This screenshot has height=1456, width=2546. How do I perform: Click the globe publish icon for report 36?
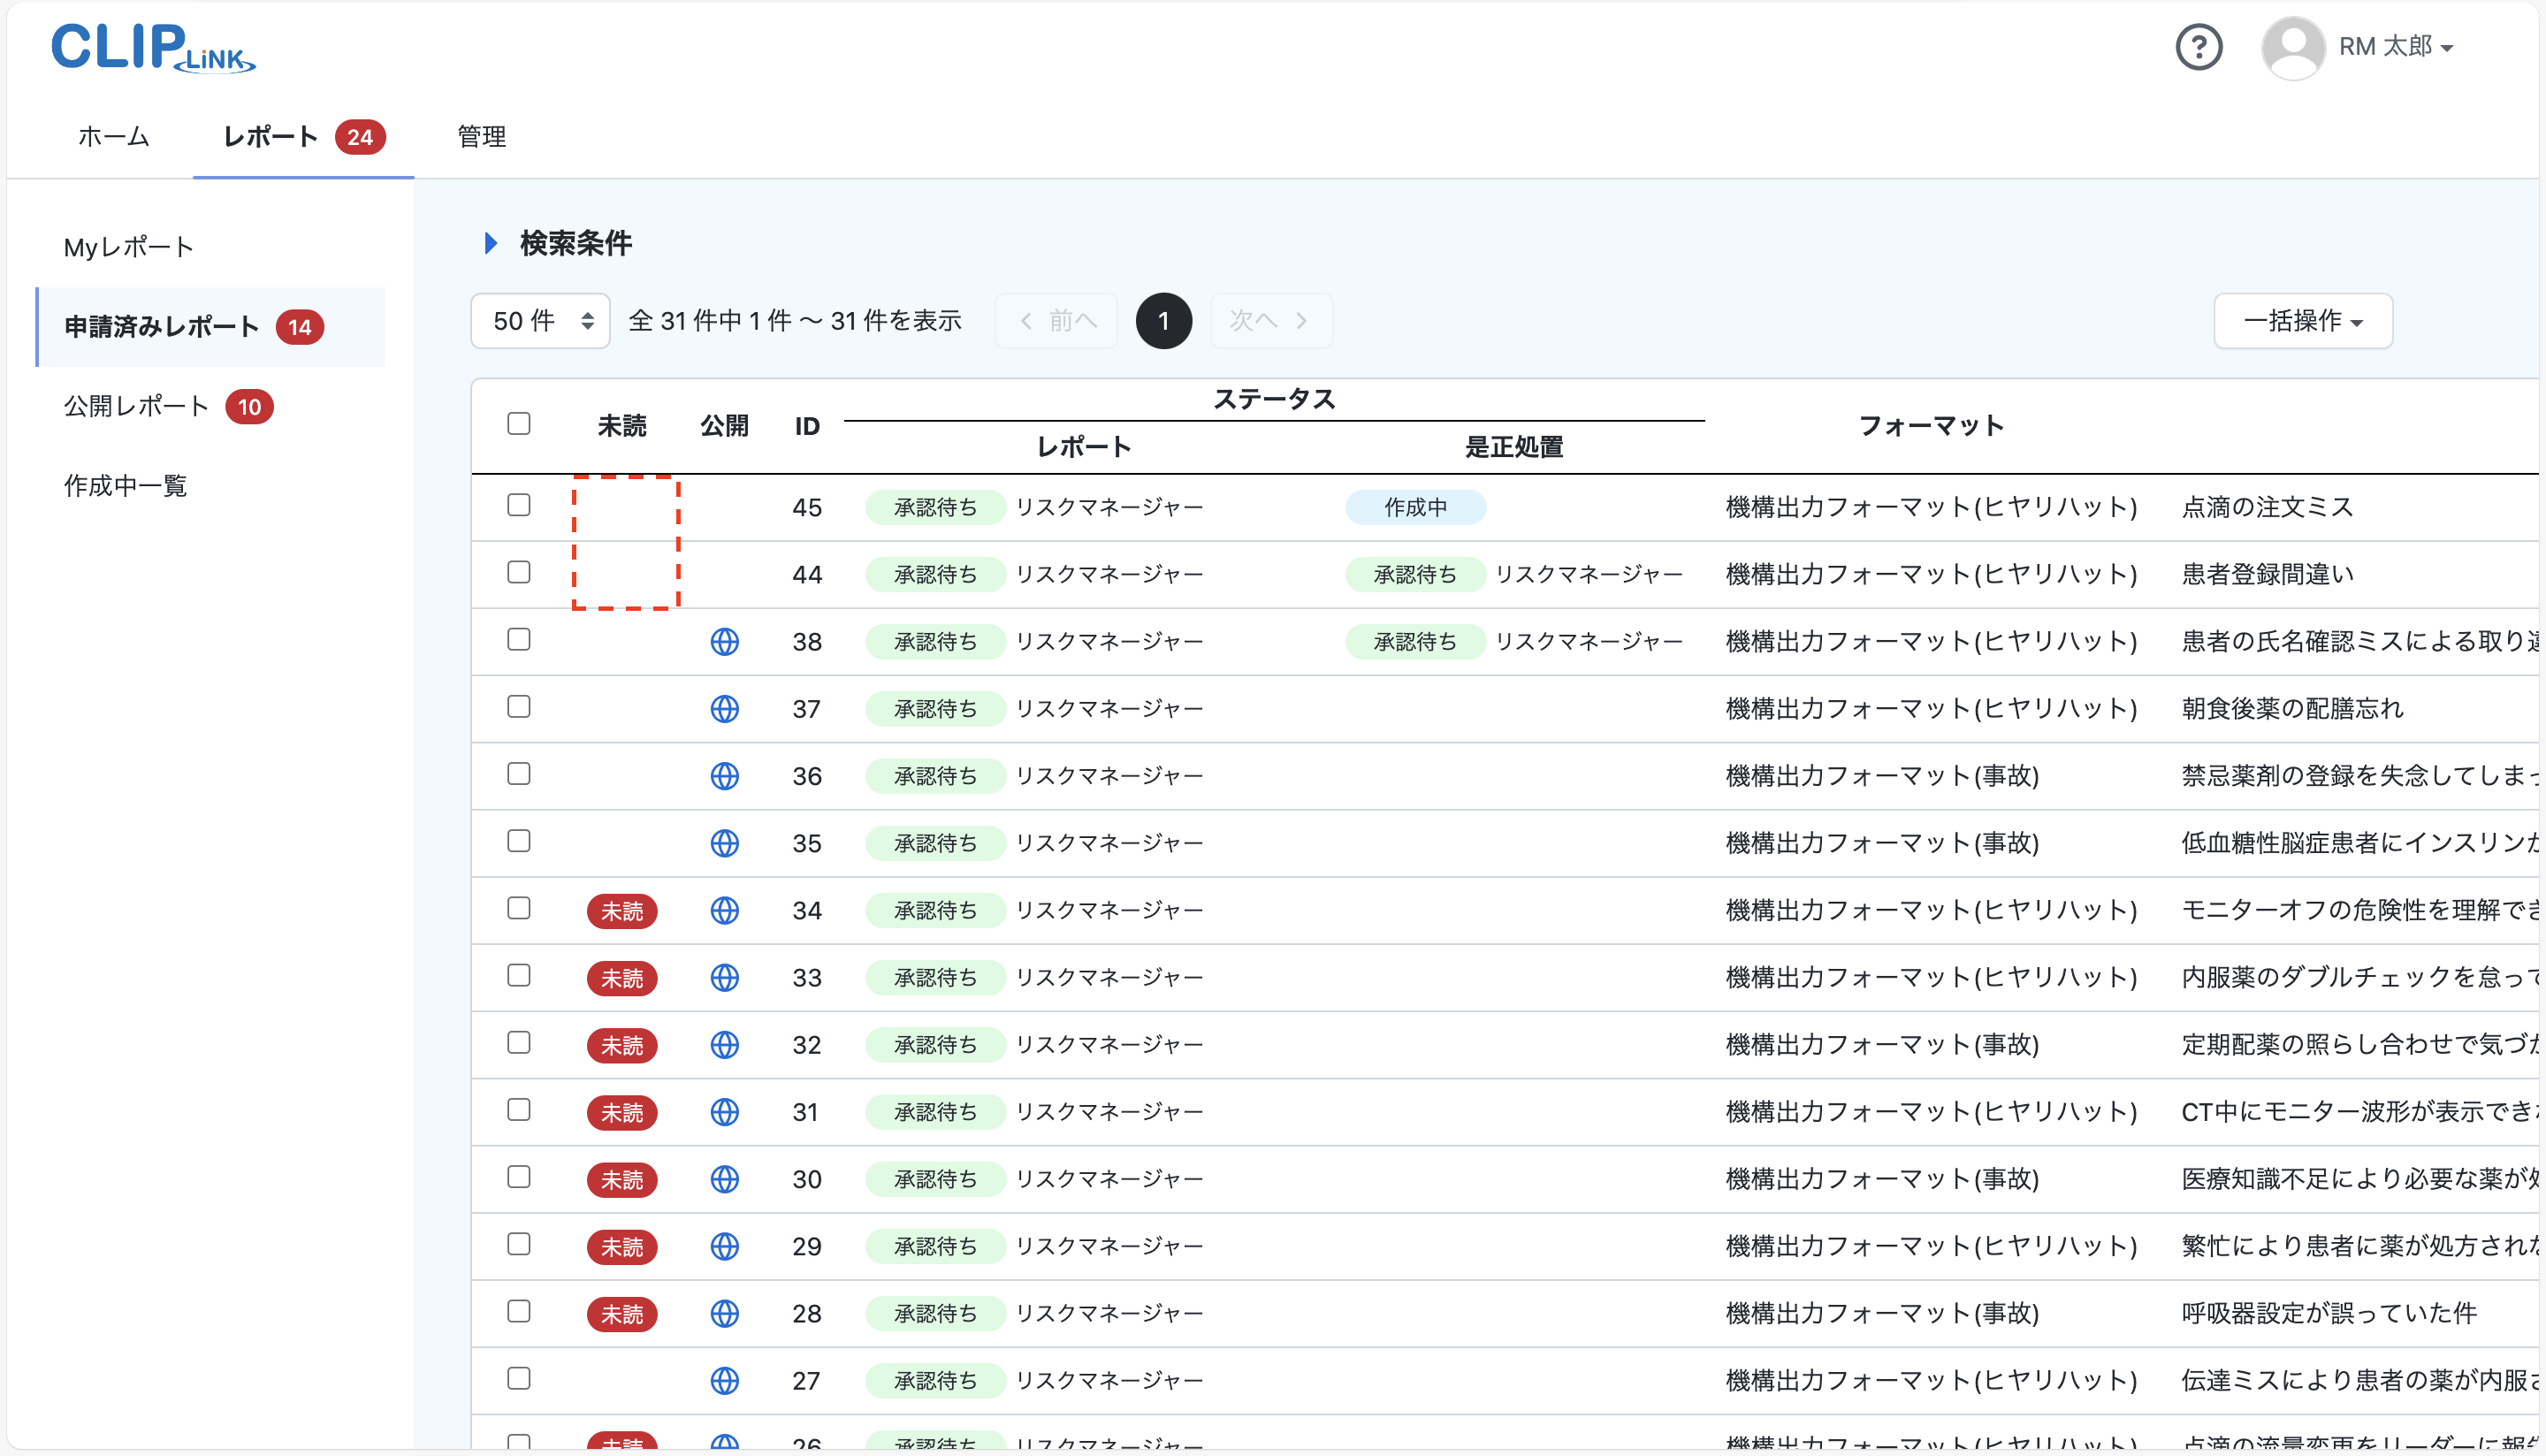725,775
